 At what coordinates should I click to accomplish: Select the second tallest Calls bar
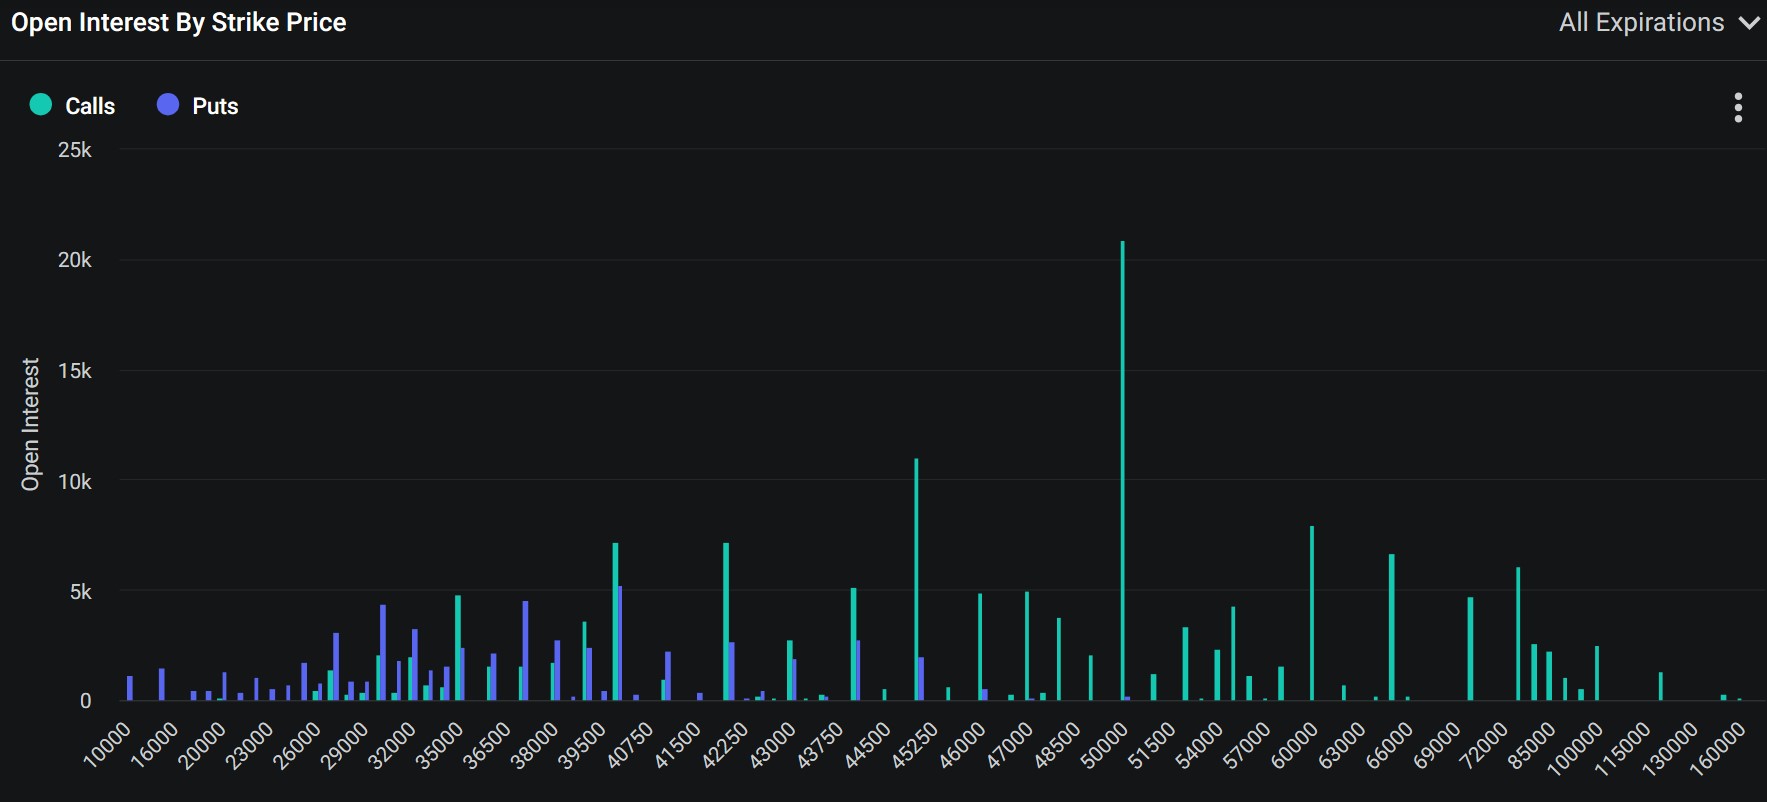click(916, 579)
